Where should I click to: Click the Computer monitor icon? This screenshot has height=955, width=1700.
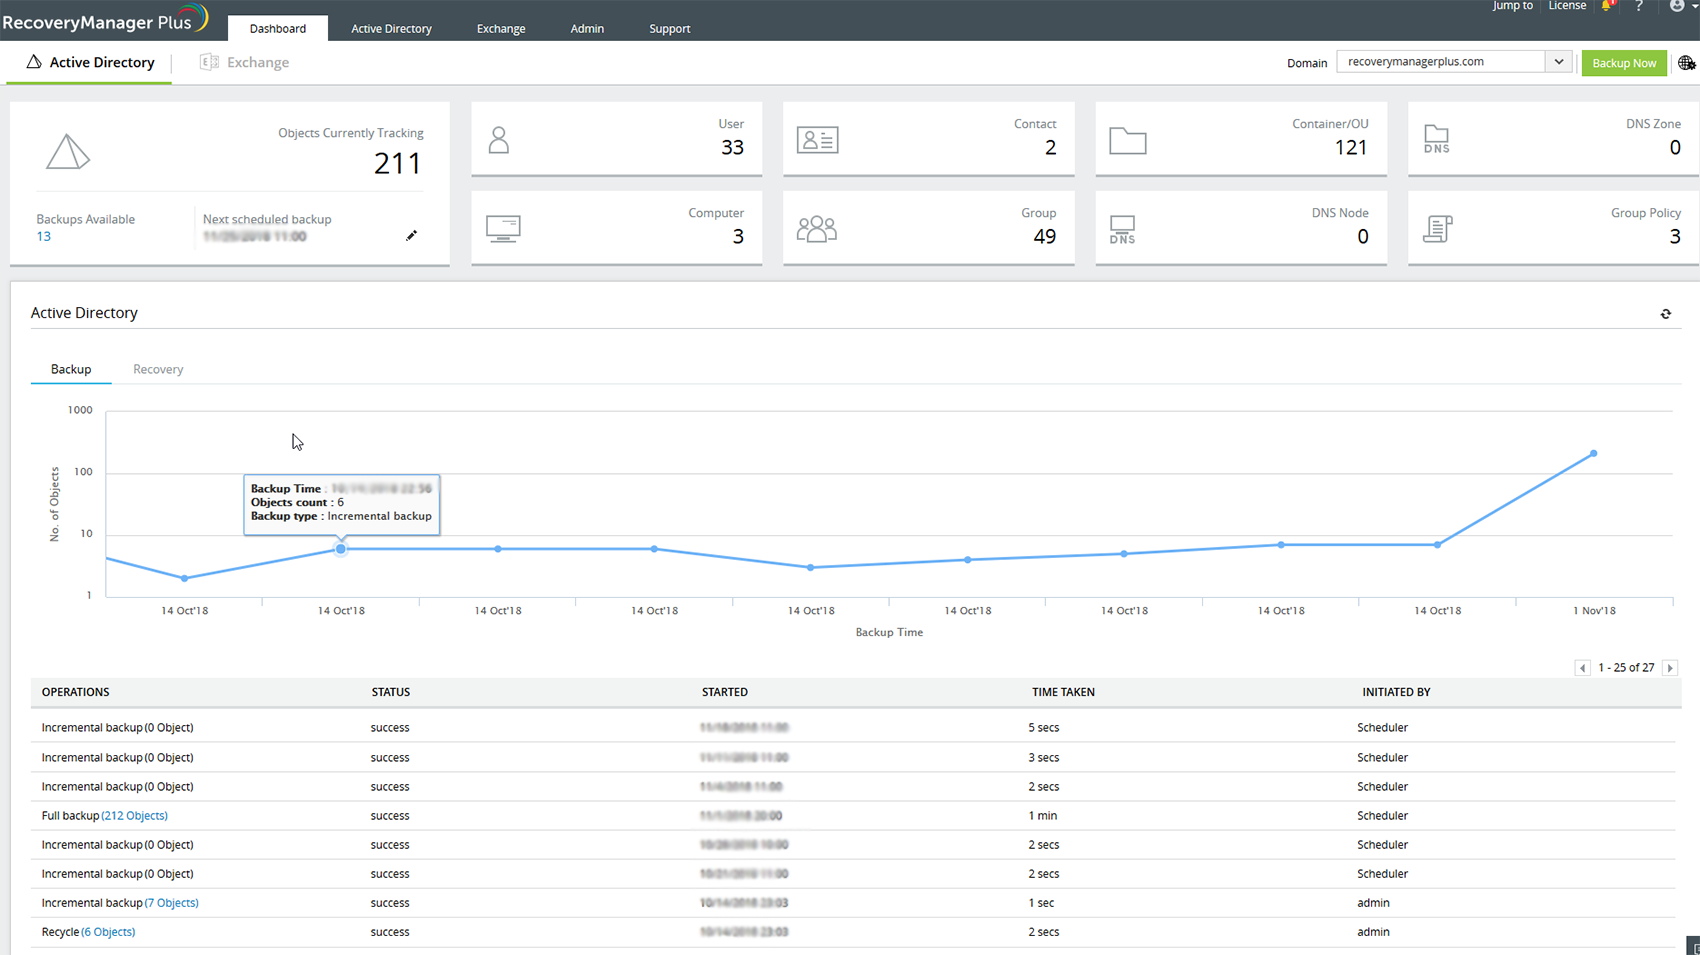(x=503, y=229)
